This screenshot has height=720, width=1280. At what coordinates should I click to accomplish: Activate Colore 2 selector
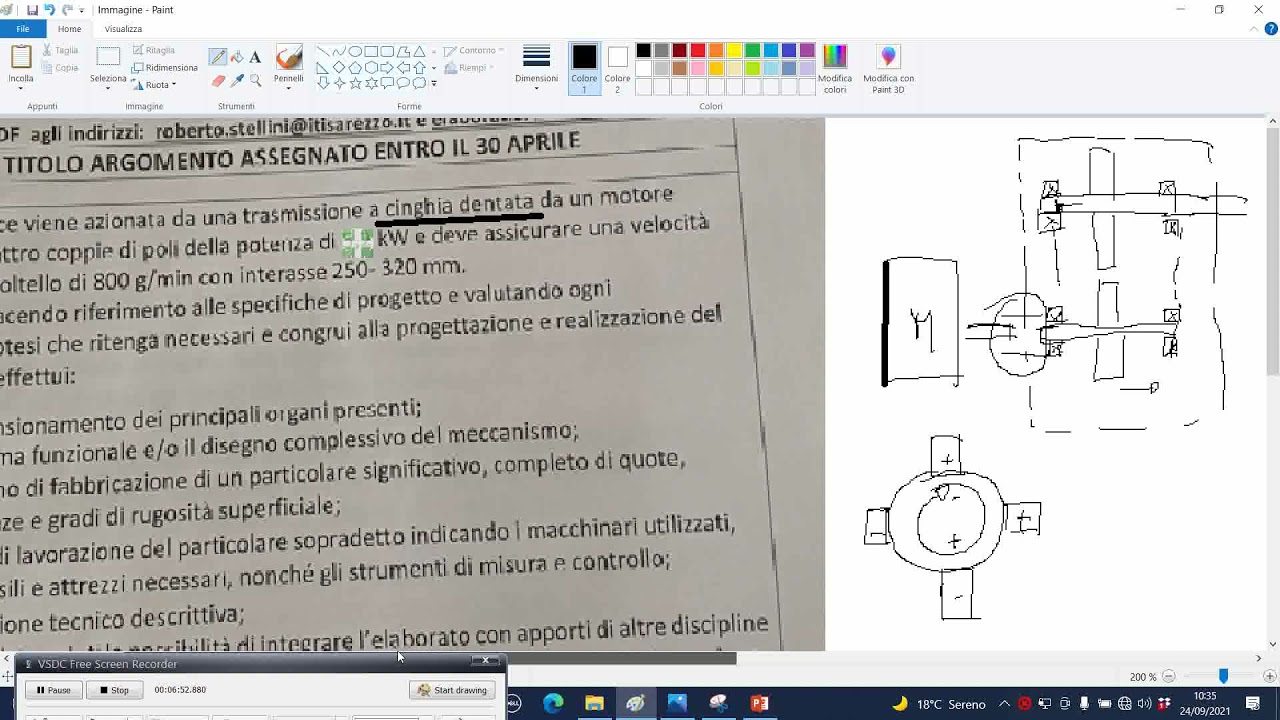617,69
